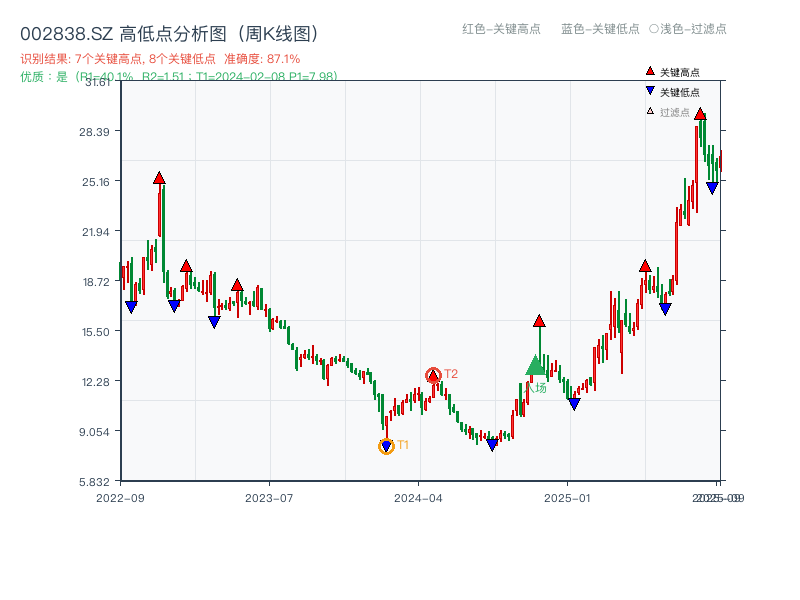The image size is (800, 600).
Task: Select the circled red T2 marker
Action: [433, 376]
